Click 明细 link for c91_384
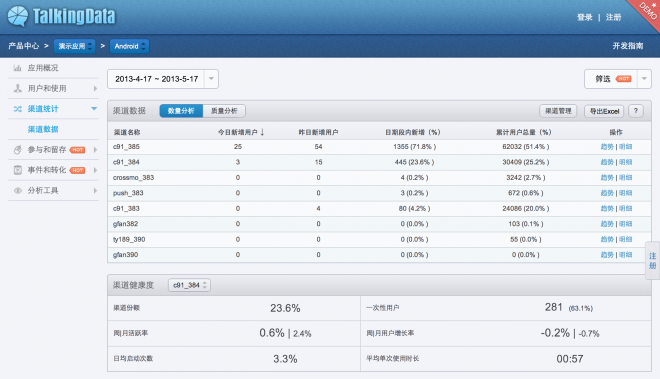The width and height of the screenshot is (660, 379). click(x=625, y=162)
